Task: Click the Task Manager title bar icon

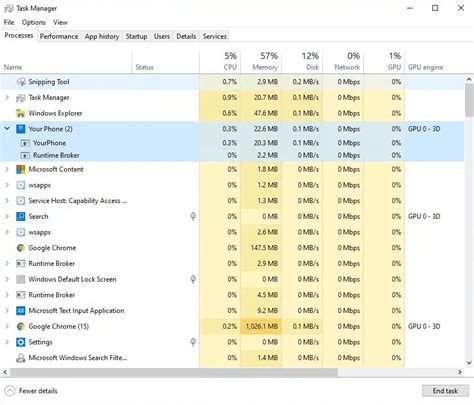Action: (x=9, y=8)
